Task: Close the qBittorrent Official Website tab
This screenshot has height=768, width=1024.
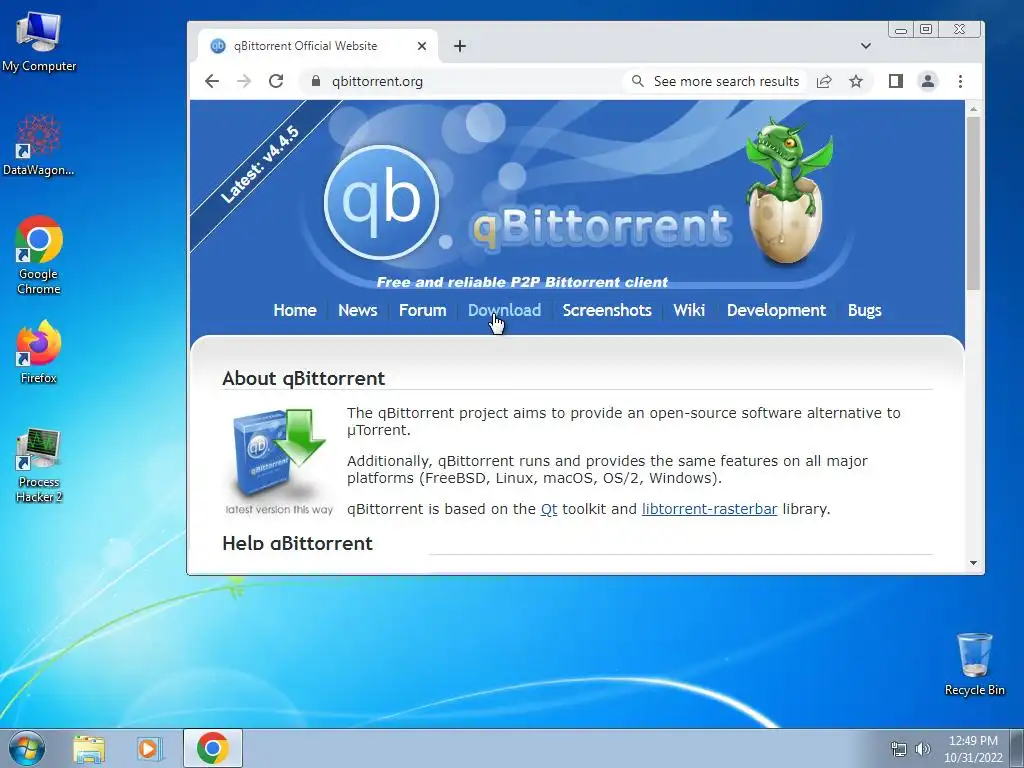Action: (422, 46)
